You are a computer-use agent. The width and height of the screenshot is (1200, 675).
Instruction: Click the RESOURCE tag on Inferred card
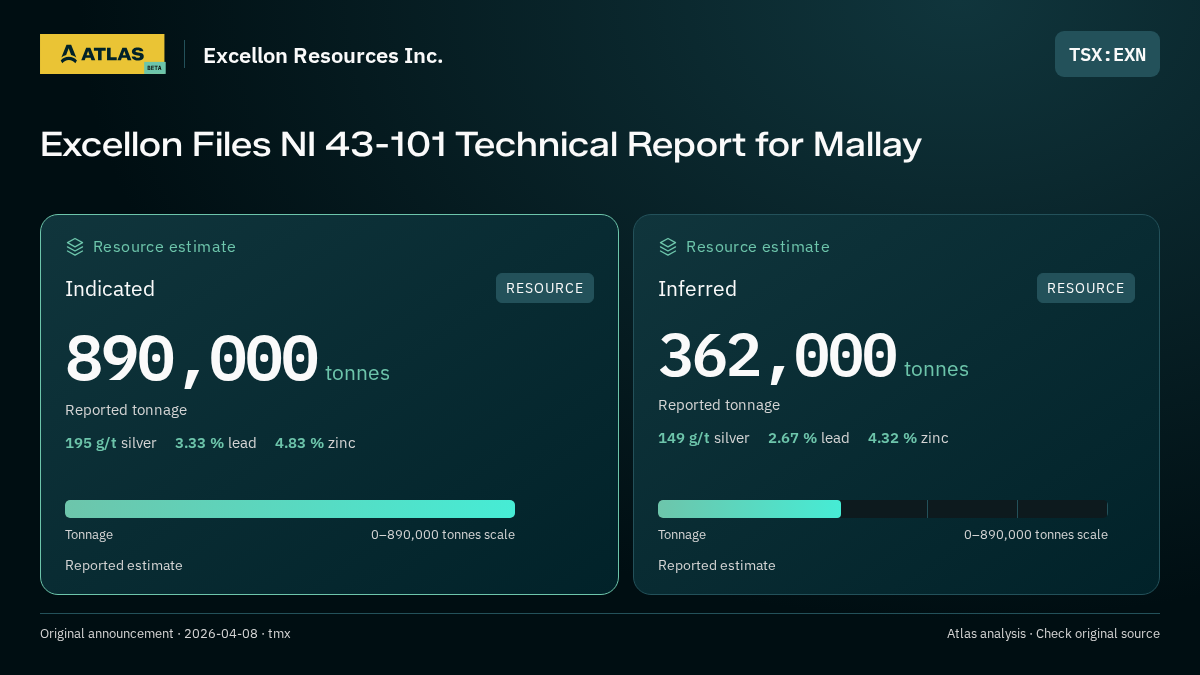click(1086, 288)
